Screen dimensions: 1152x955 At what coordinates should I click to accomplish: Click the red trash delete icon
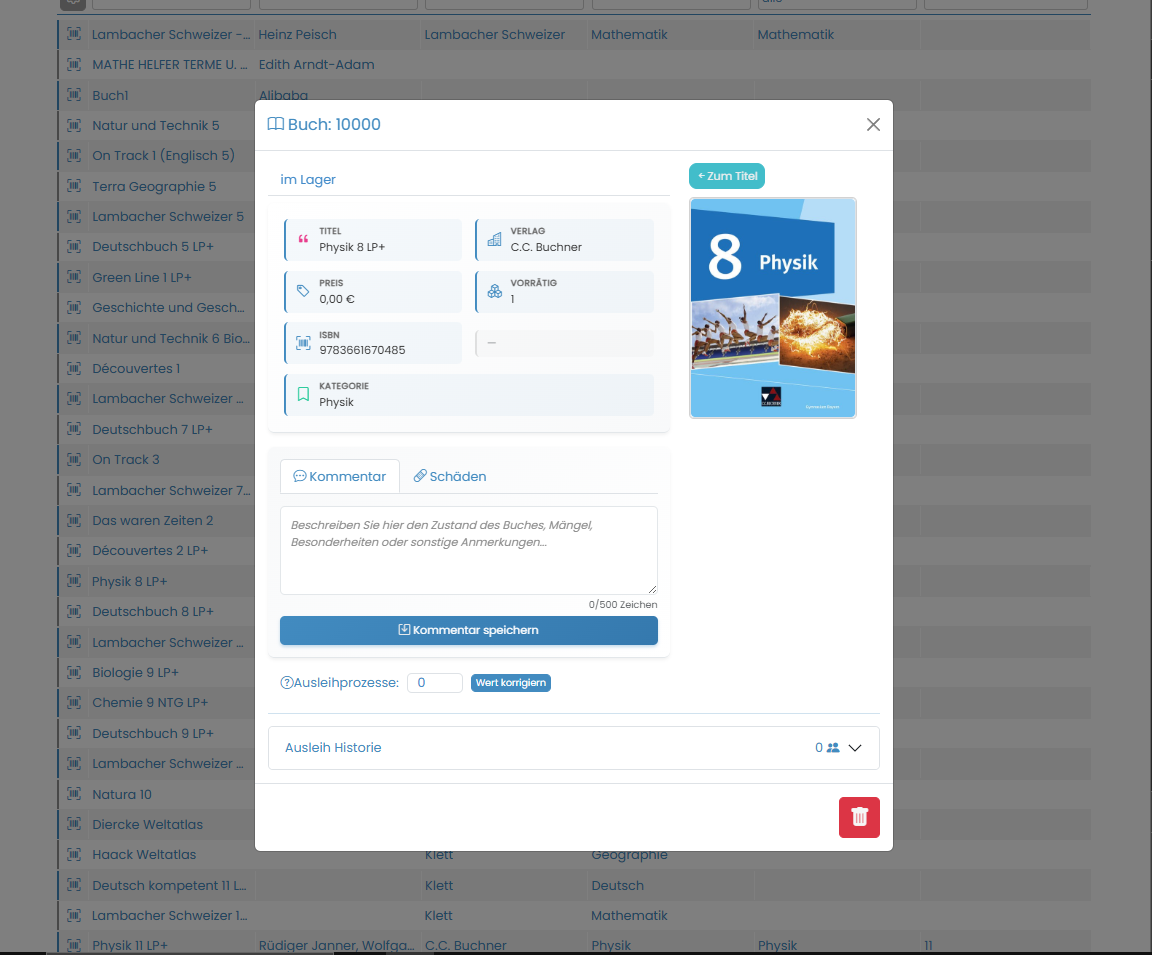click(x=858, y=817)
